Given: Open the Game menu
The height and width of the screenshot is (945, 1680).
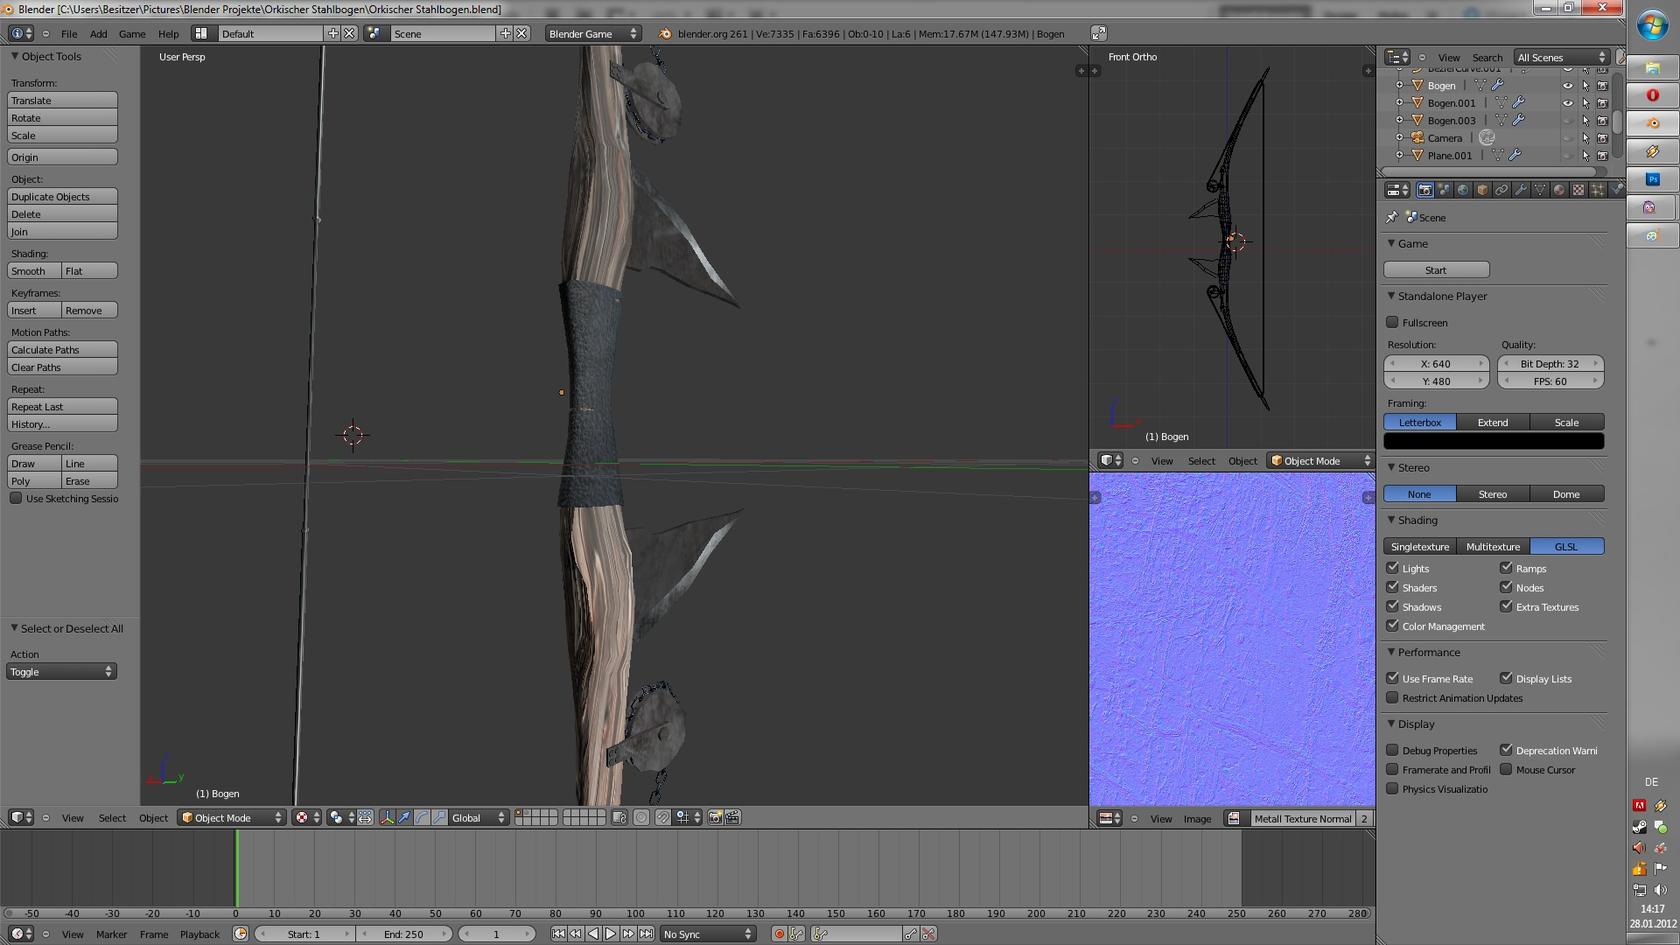Looking at the screenshot, I should (132, 34).
